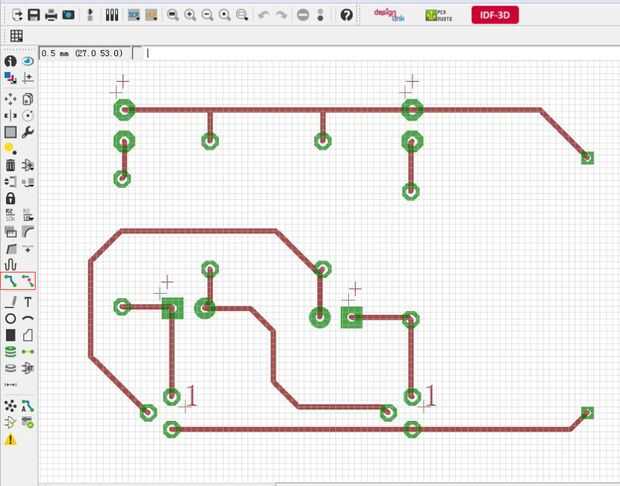Image resolution: width=620 pixels, height=486 pixels.
Task: Click the red IDF-3D button
Action: 495,15
